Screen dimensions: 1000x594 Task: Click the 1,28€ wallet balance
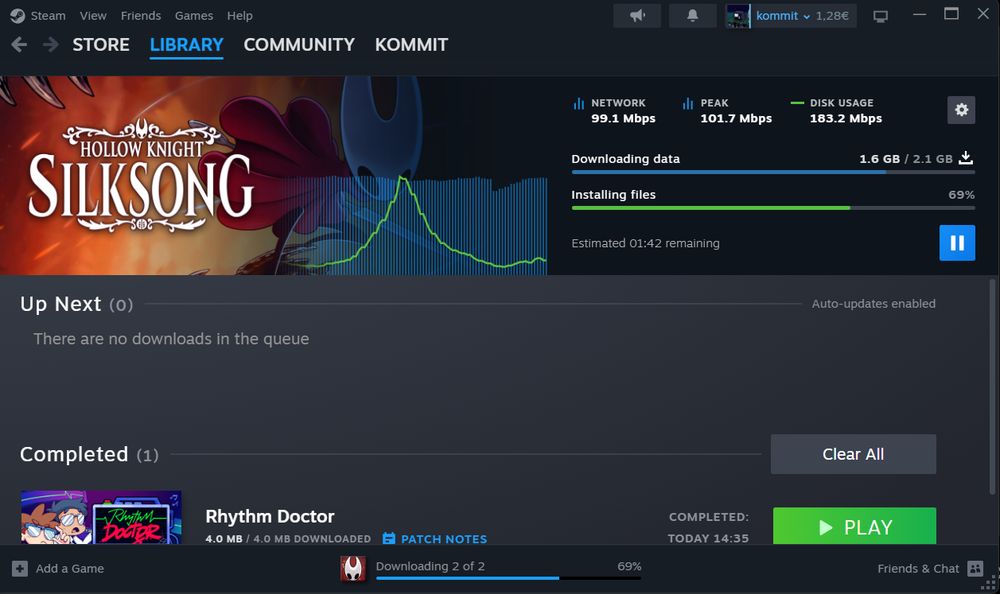coord(832,16)
